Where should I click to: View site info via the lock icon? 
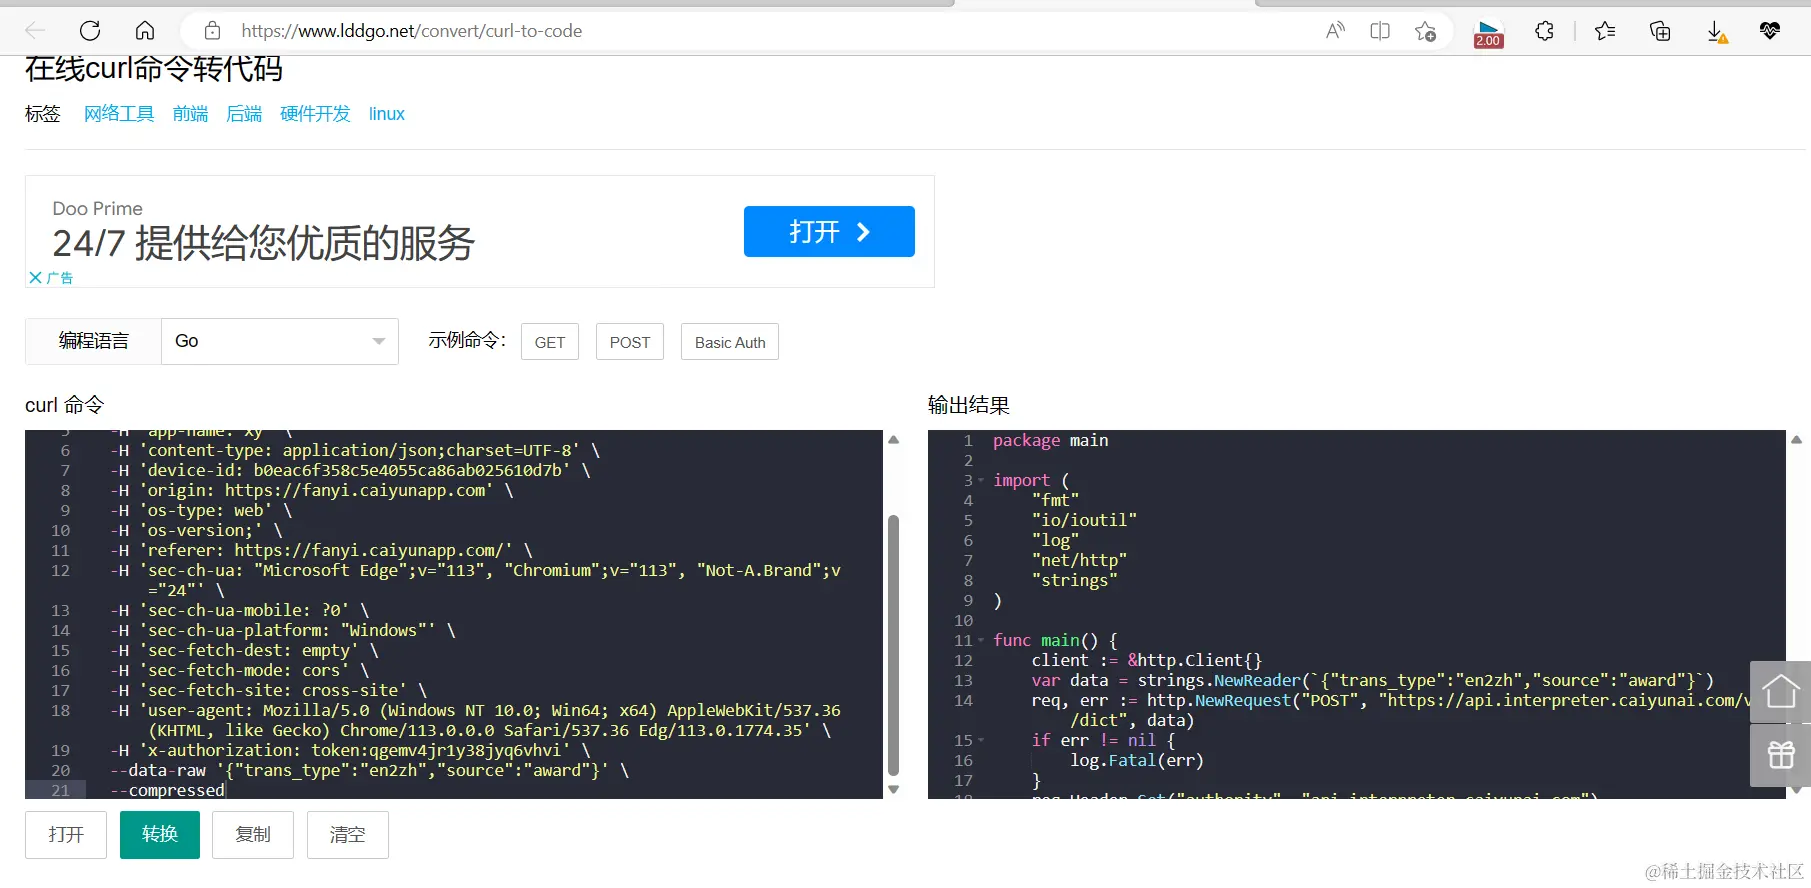pos(212,31)
